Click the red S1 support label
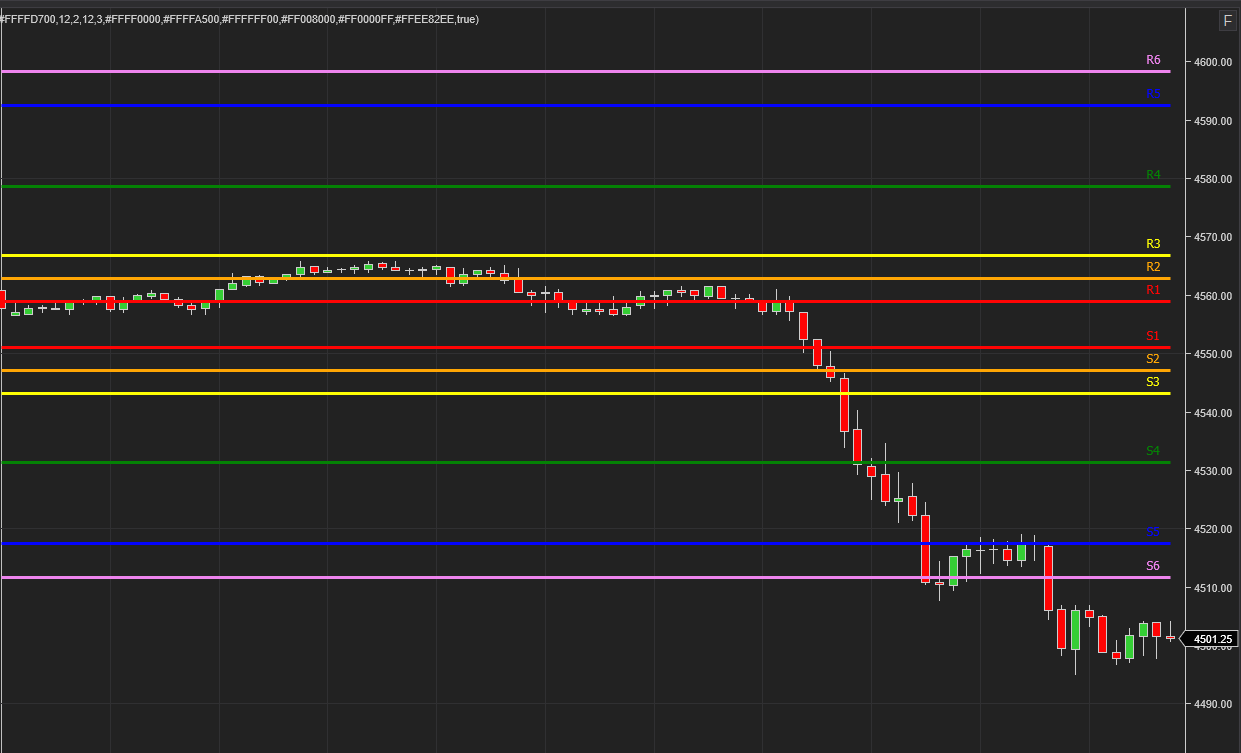This screenshot has height=753, width=1241. [x=1153, y=336]
